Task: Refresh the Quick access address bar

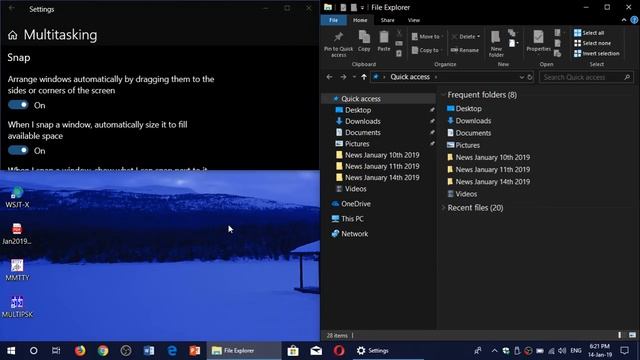Action: (x=529, y=77)
